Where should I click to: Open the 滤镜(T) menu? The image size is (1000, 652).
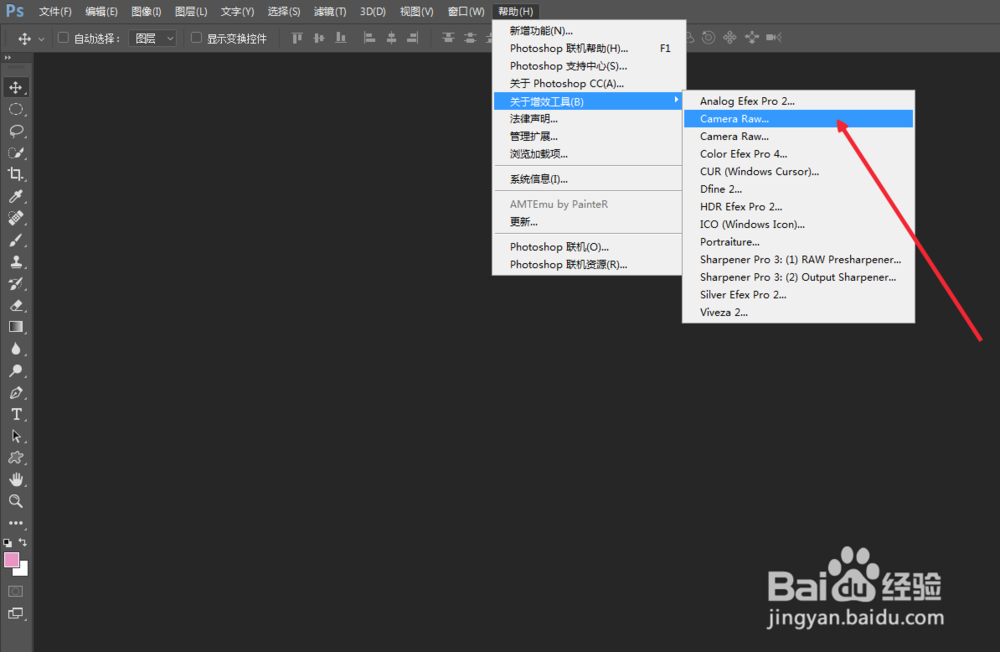[330, 11]
